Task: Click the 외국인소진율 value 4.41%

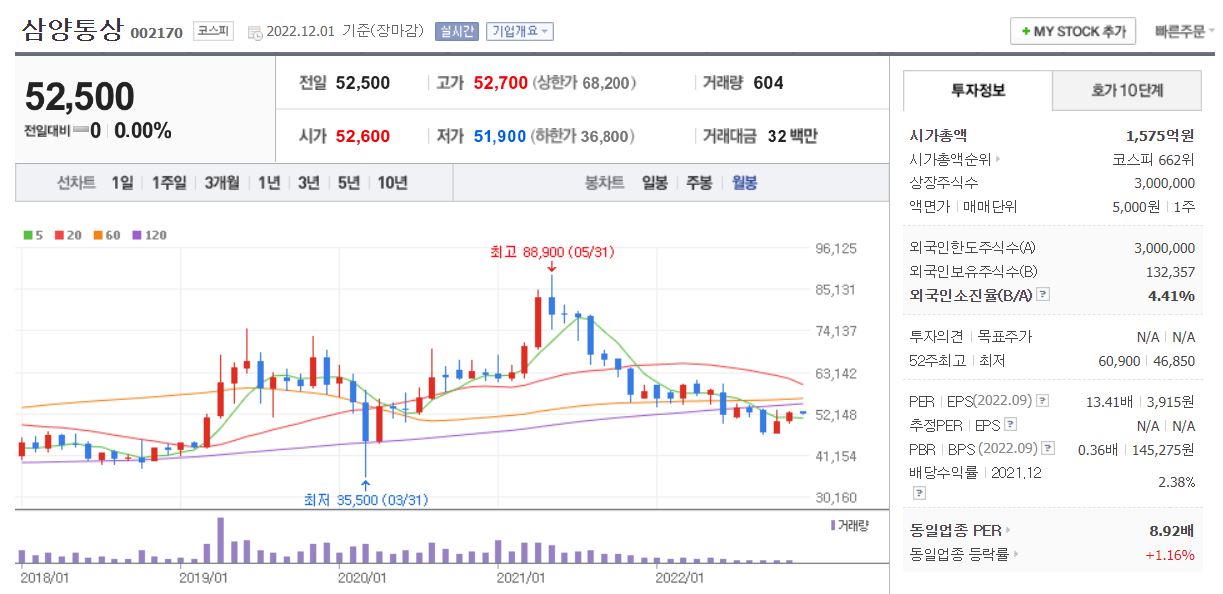Action: click(1172, 295)
